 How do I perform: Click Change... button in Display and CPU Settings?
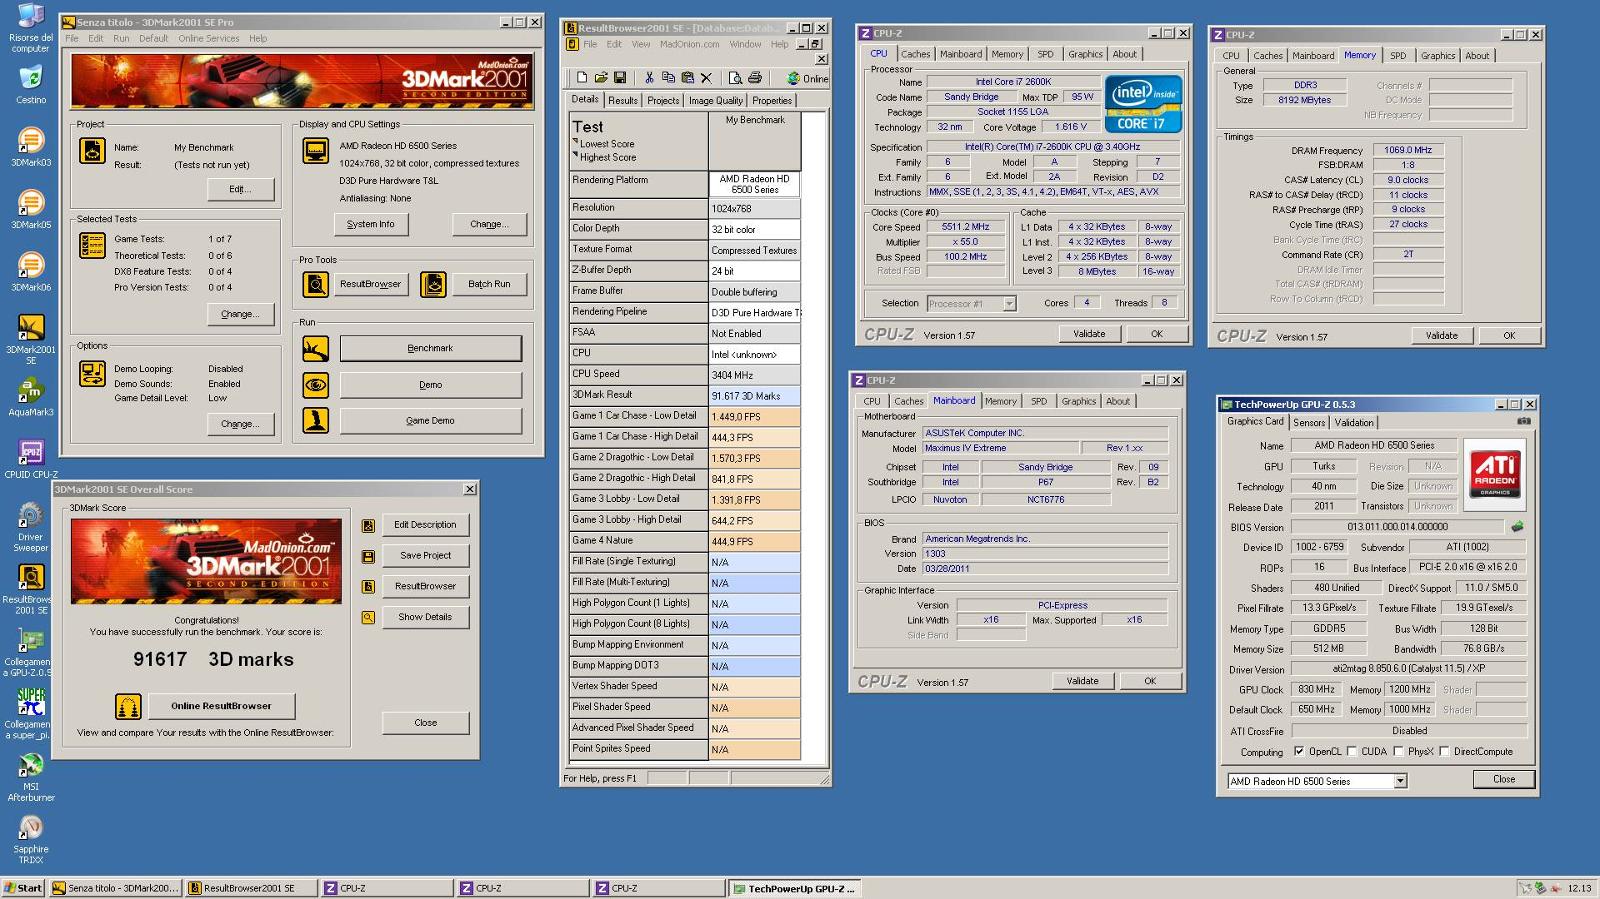click(489, 224)
